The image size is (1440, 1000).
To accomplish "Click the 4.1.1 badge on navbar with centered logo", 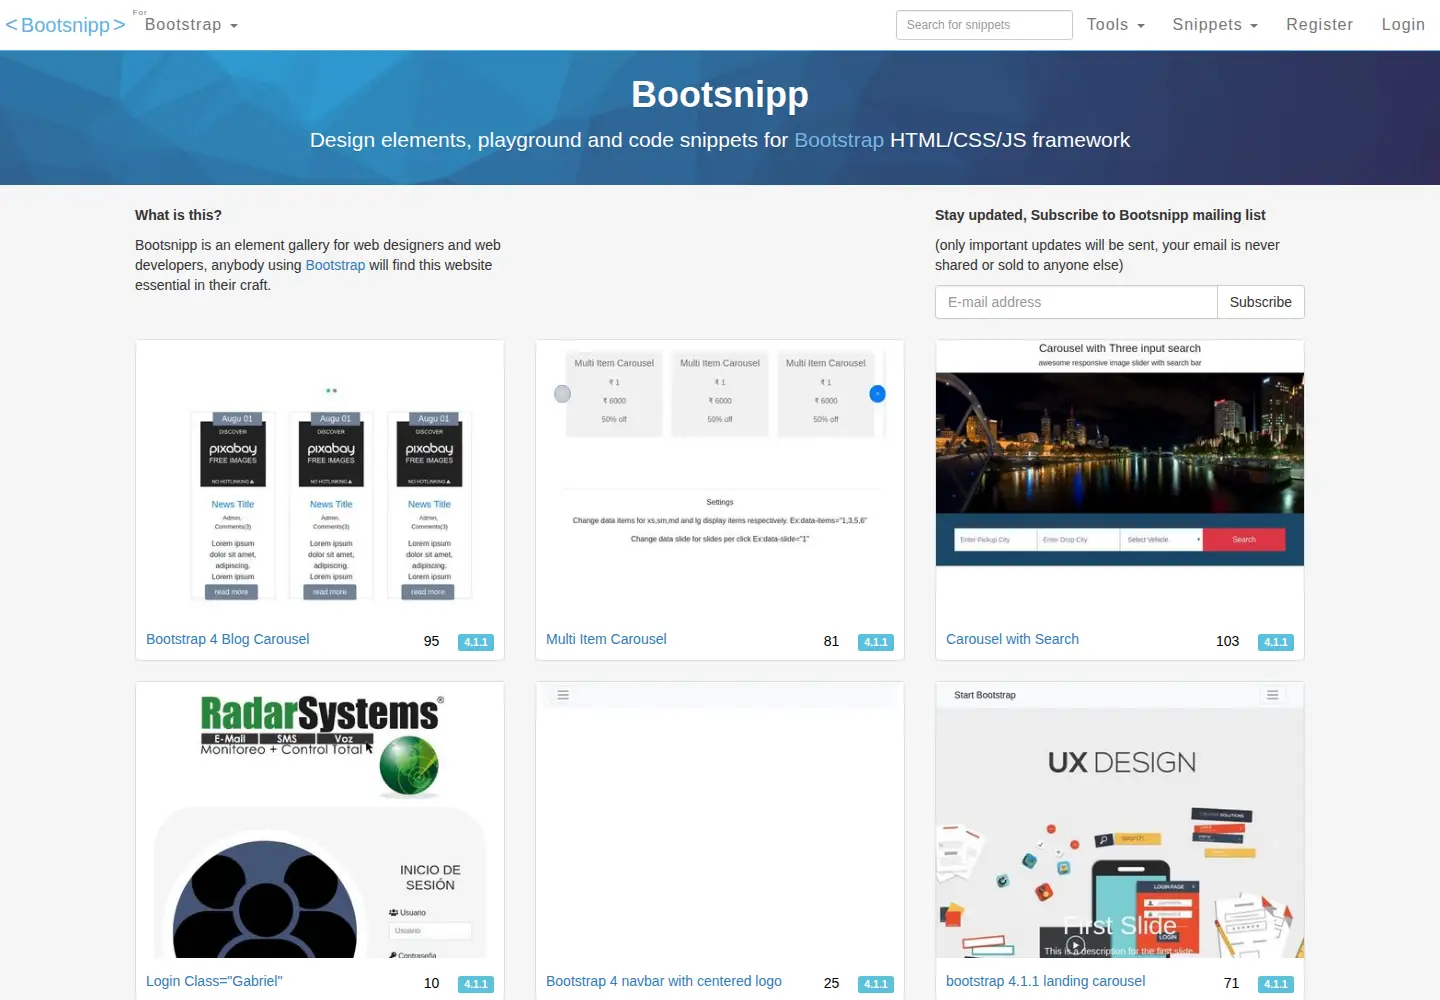I will pos(876,984).
